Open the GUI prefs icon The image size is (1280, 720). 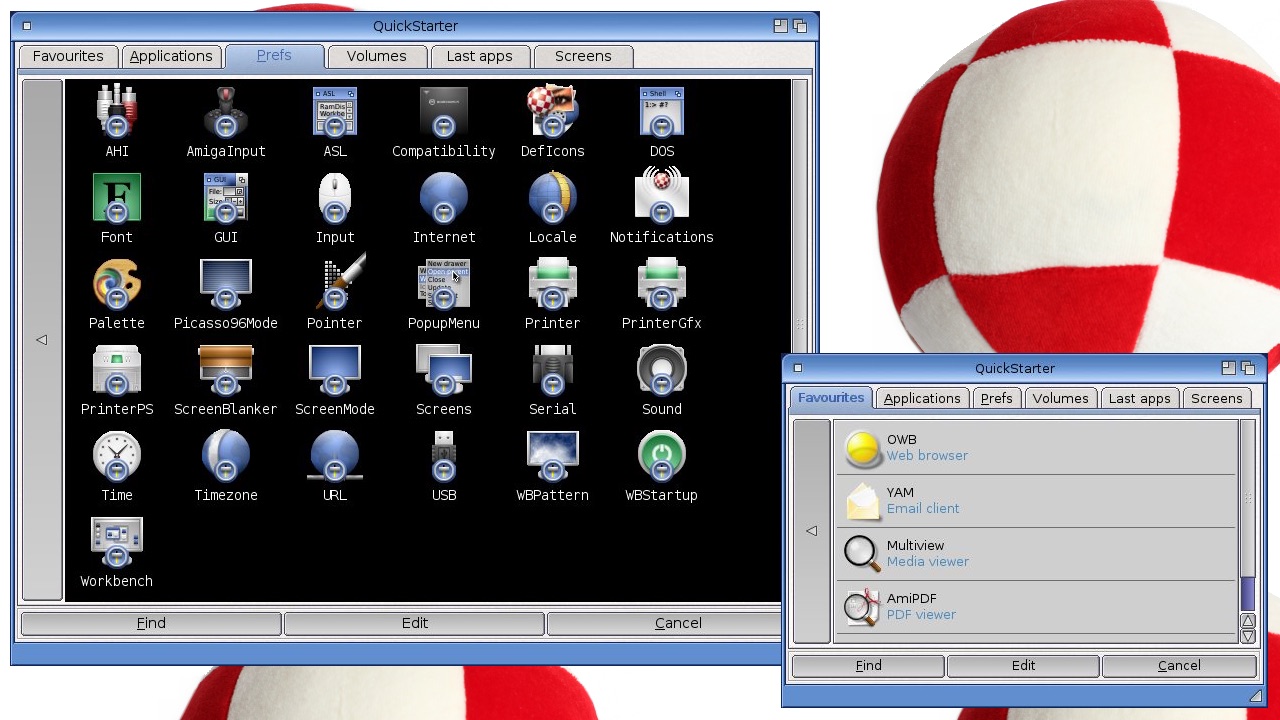click(x=226, y=198)
